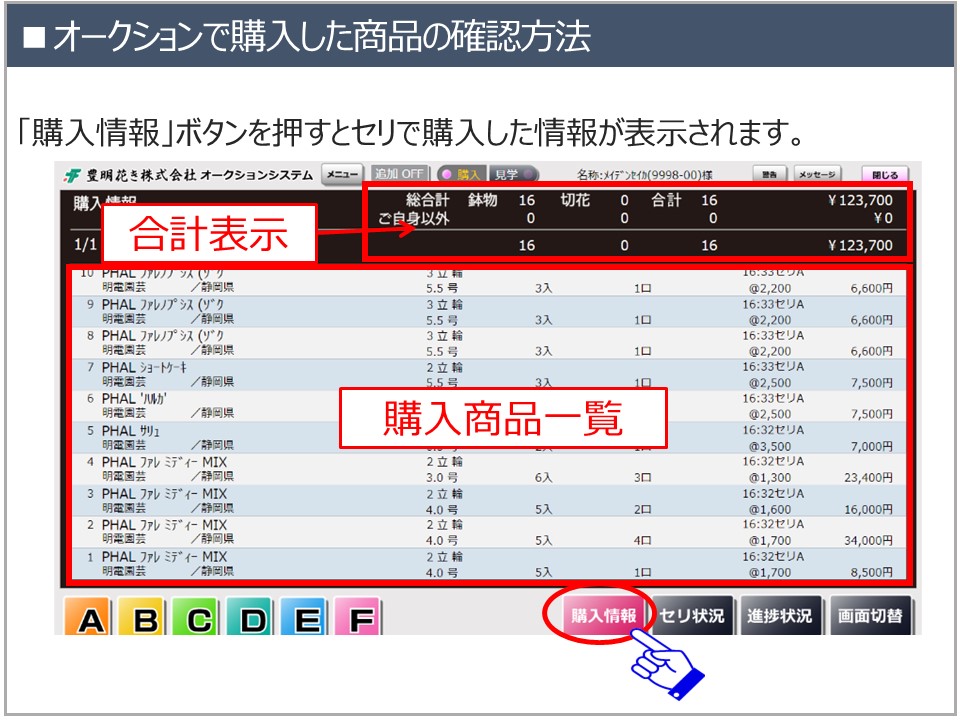Select the yellow B lane button

tap(146, 619)
